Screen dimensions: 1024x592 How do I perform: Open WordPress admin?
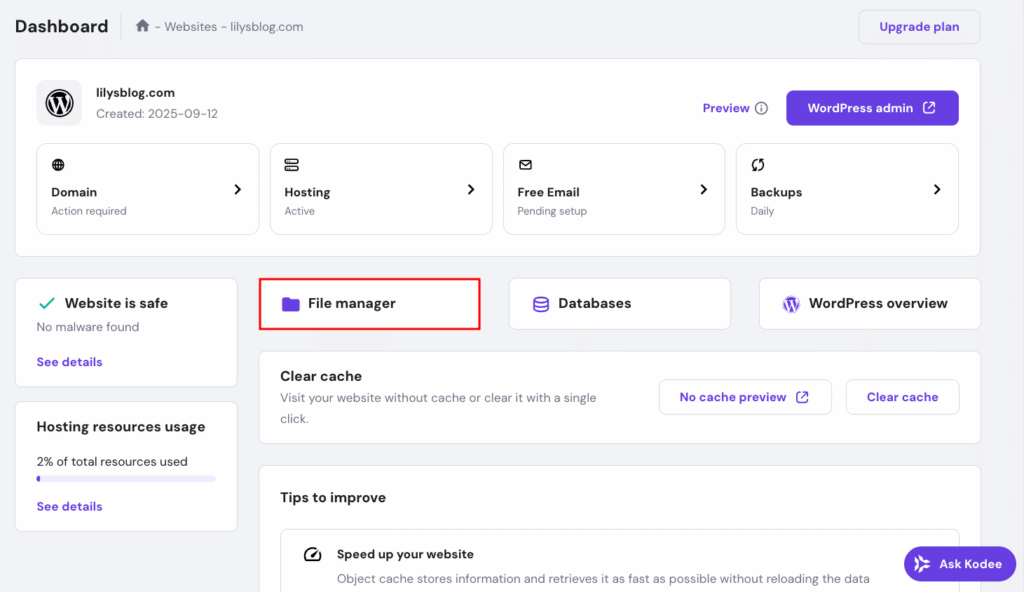[x=872, y=107]
